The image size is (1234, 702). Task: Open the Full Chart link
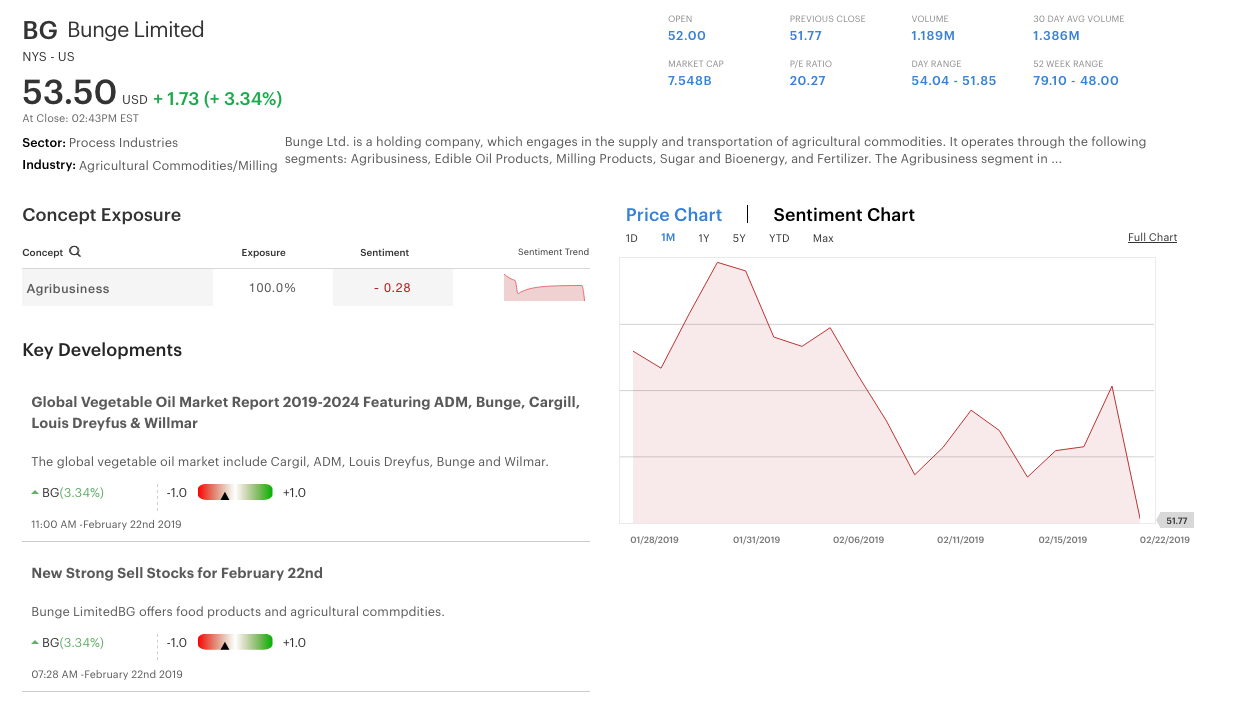point(1152,237)
